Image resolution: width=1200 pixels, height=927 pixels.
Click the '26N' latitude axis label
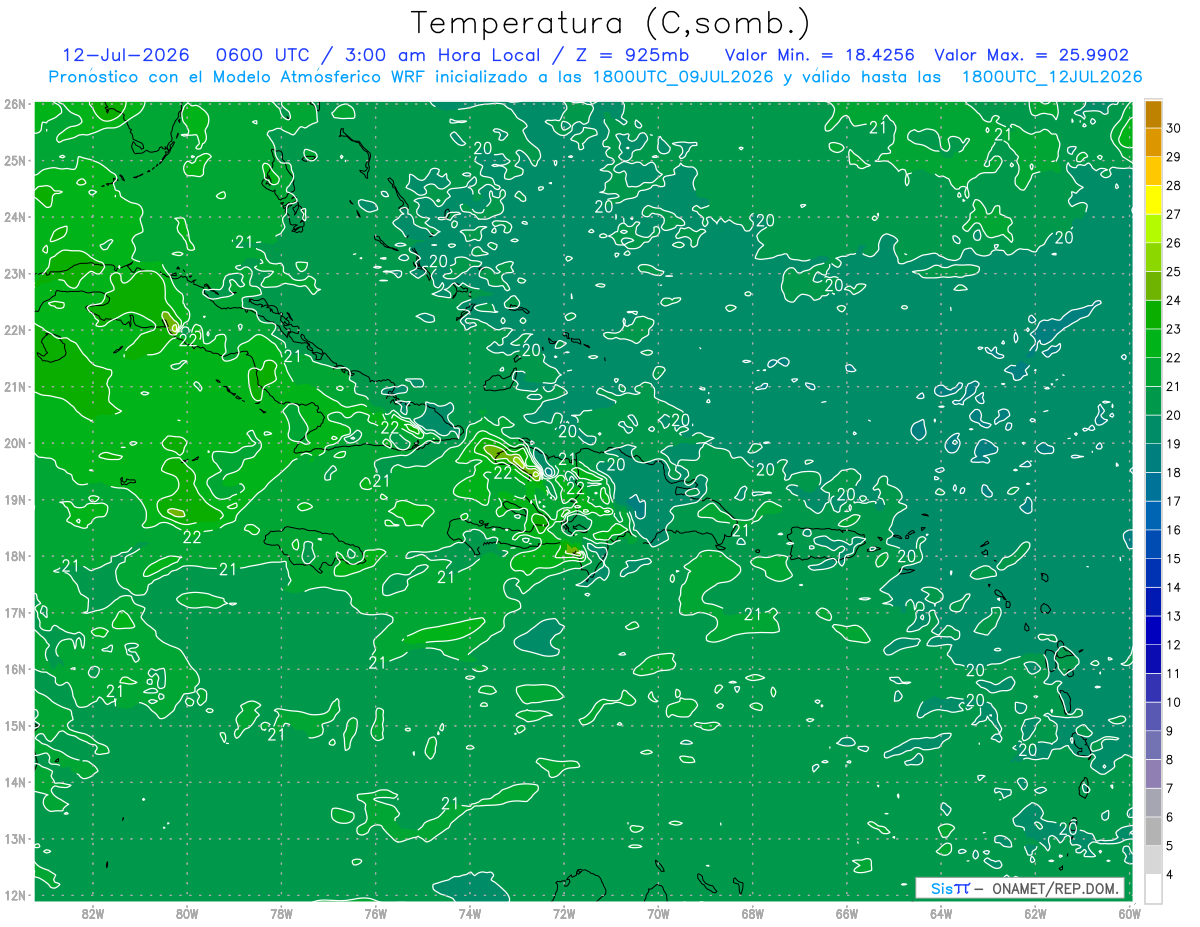[x=14, y=104]
